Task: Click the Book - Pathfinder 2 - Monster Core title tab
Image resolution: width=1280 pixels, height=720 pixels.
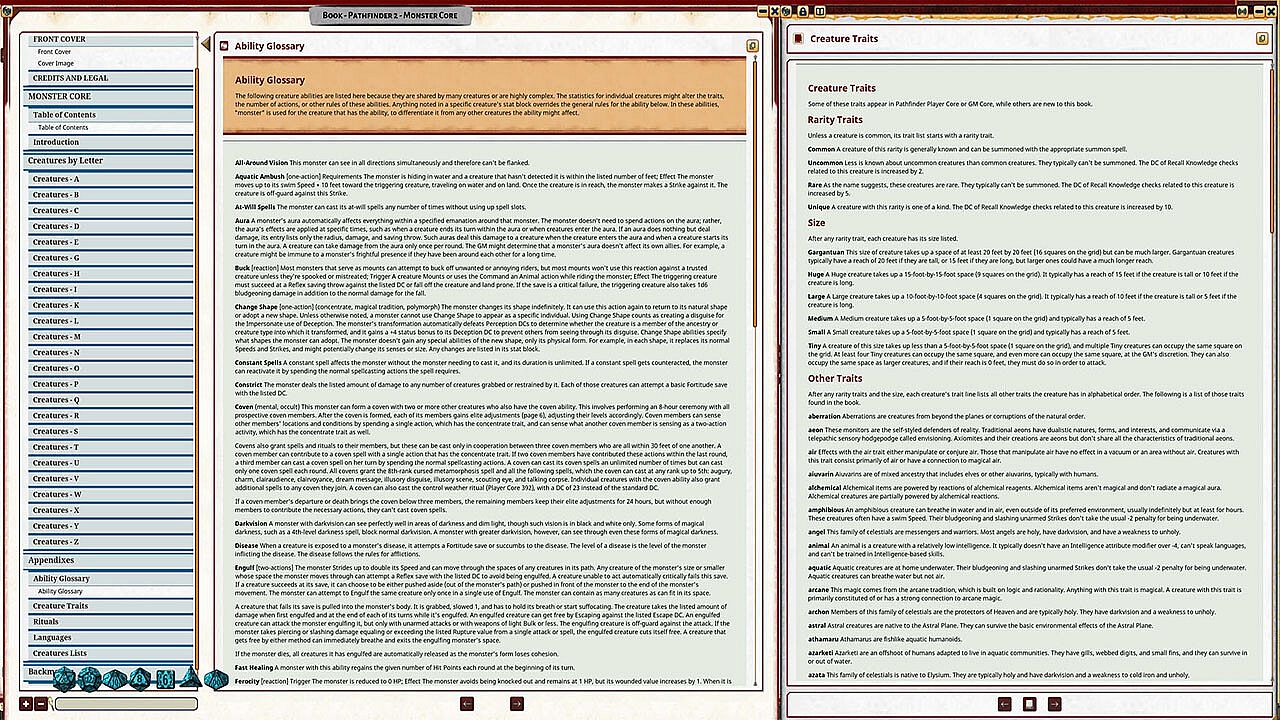Action: pyautogui.click(x=389, y=15)
